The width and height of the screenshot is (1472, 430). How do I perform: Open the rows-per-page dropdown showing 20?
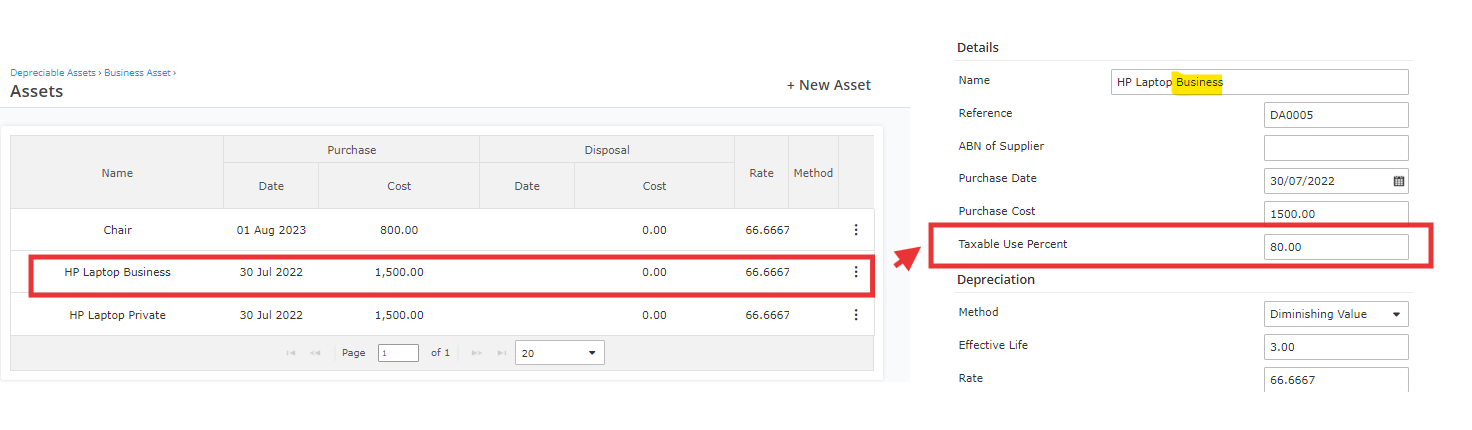(x=560, y=353)
